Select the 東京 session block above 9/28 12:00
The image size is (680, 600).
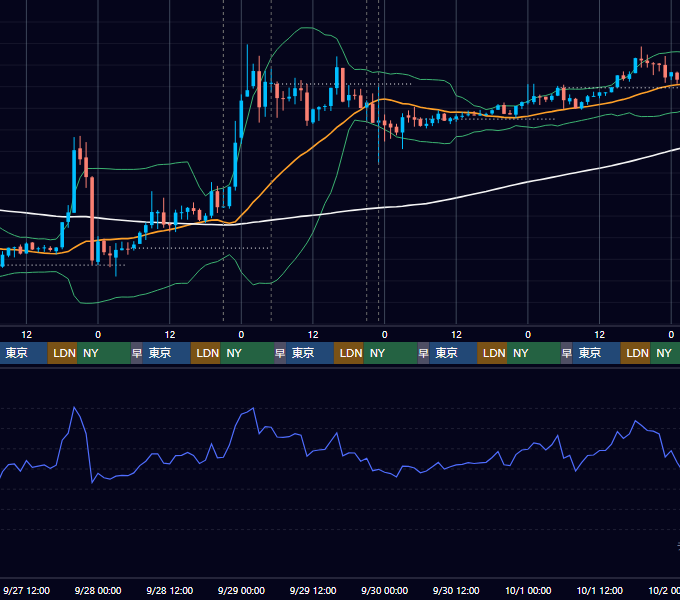[167, 353]
